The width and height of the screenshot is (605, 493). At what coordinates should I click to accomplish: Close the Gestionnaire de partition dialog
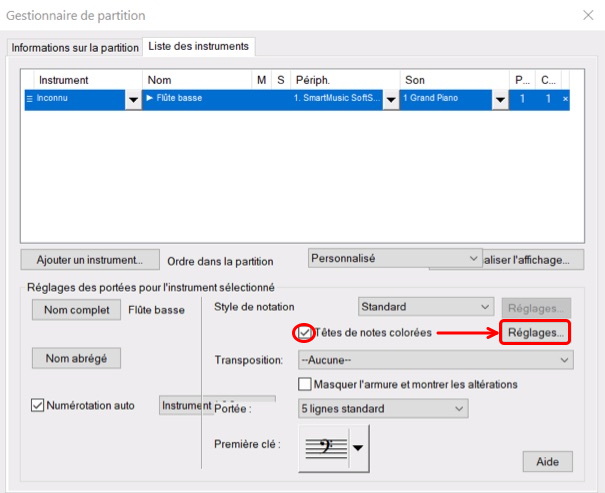click(587, 15)
